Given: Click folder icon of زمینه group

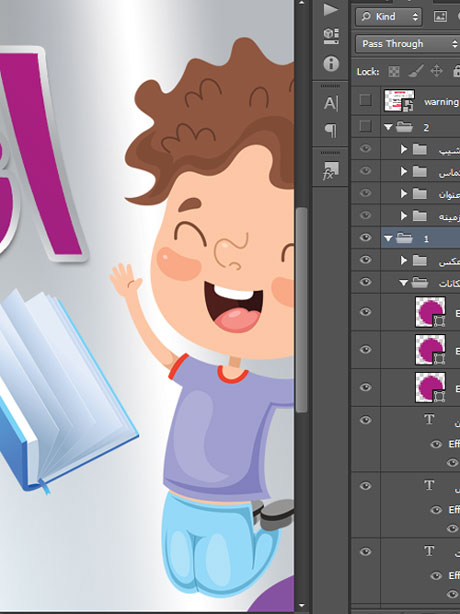Looking at the screenshot, I should click(420, 216).
